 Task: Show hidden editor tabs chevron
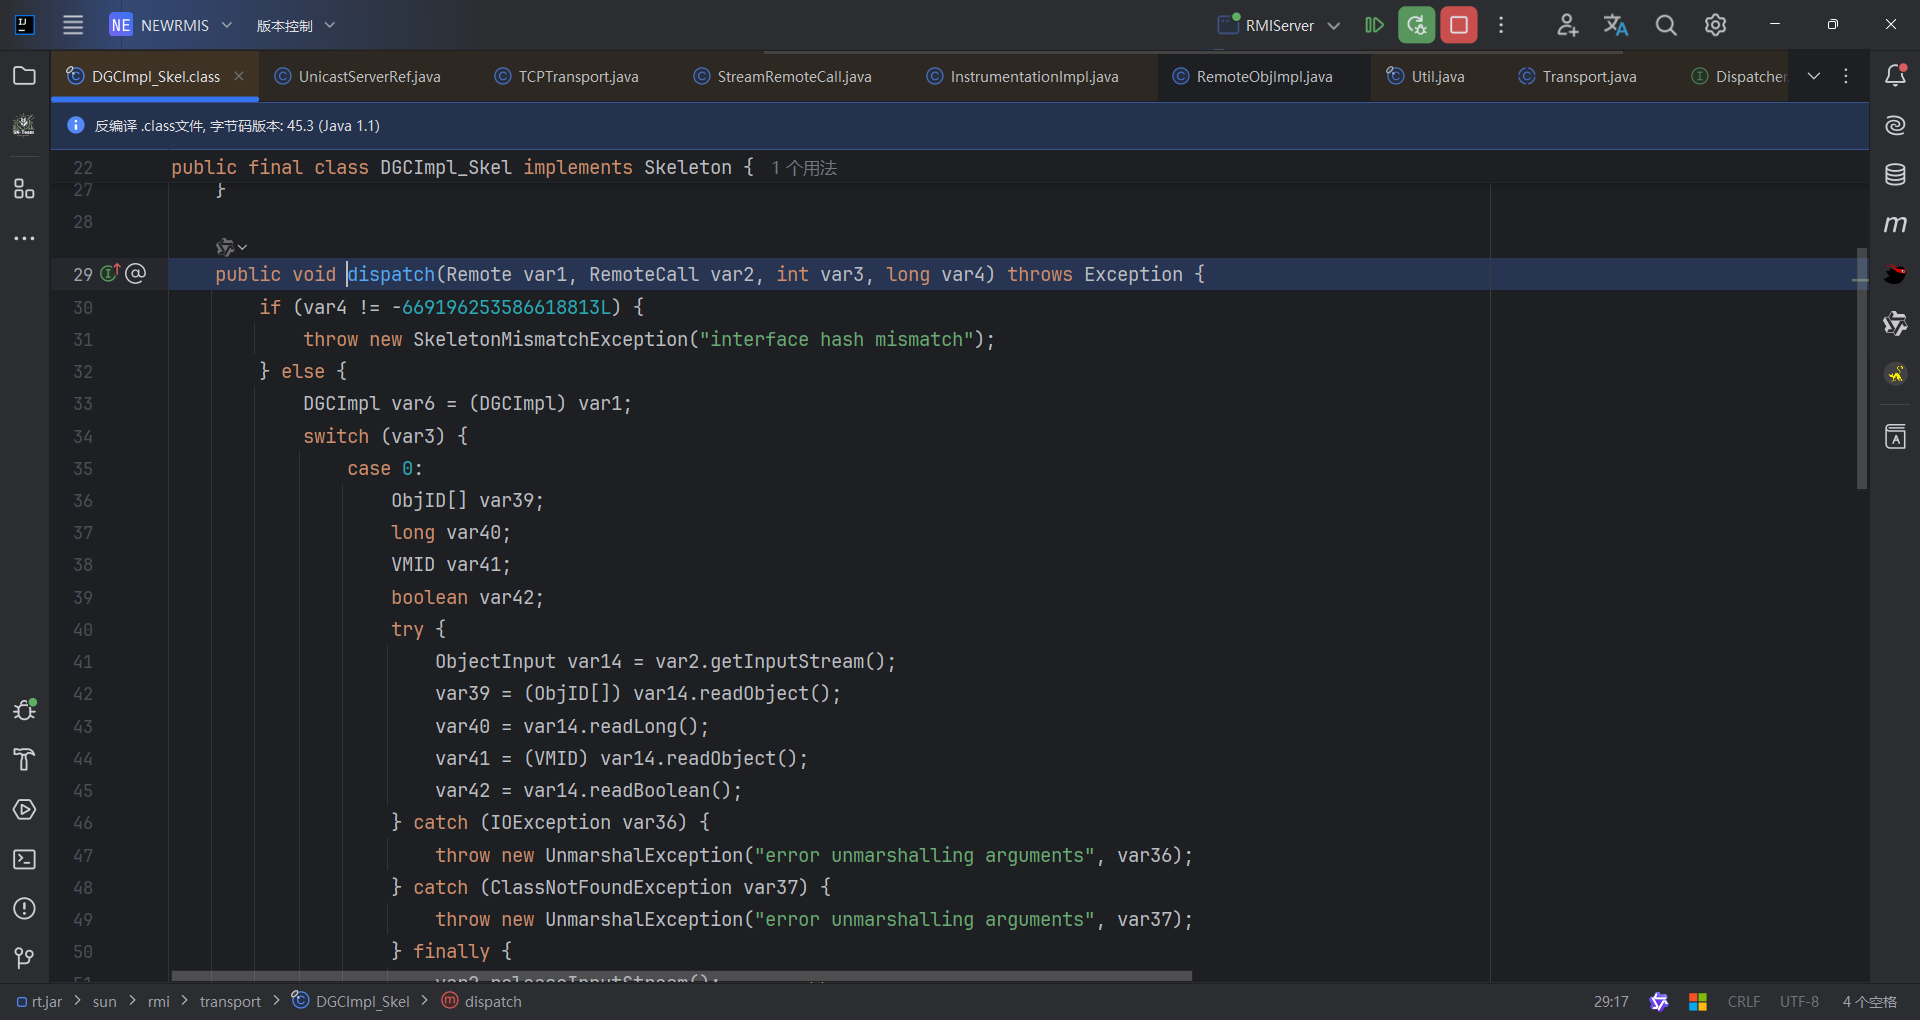coord(1814,76)
